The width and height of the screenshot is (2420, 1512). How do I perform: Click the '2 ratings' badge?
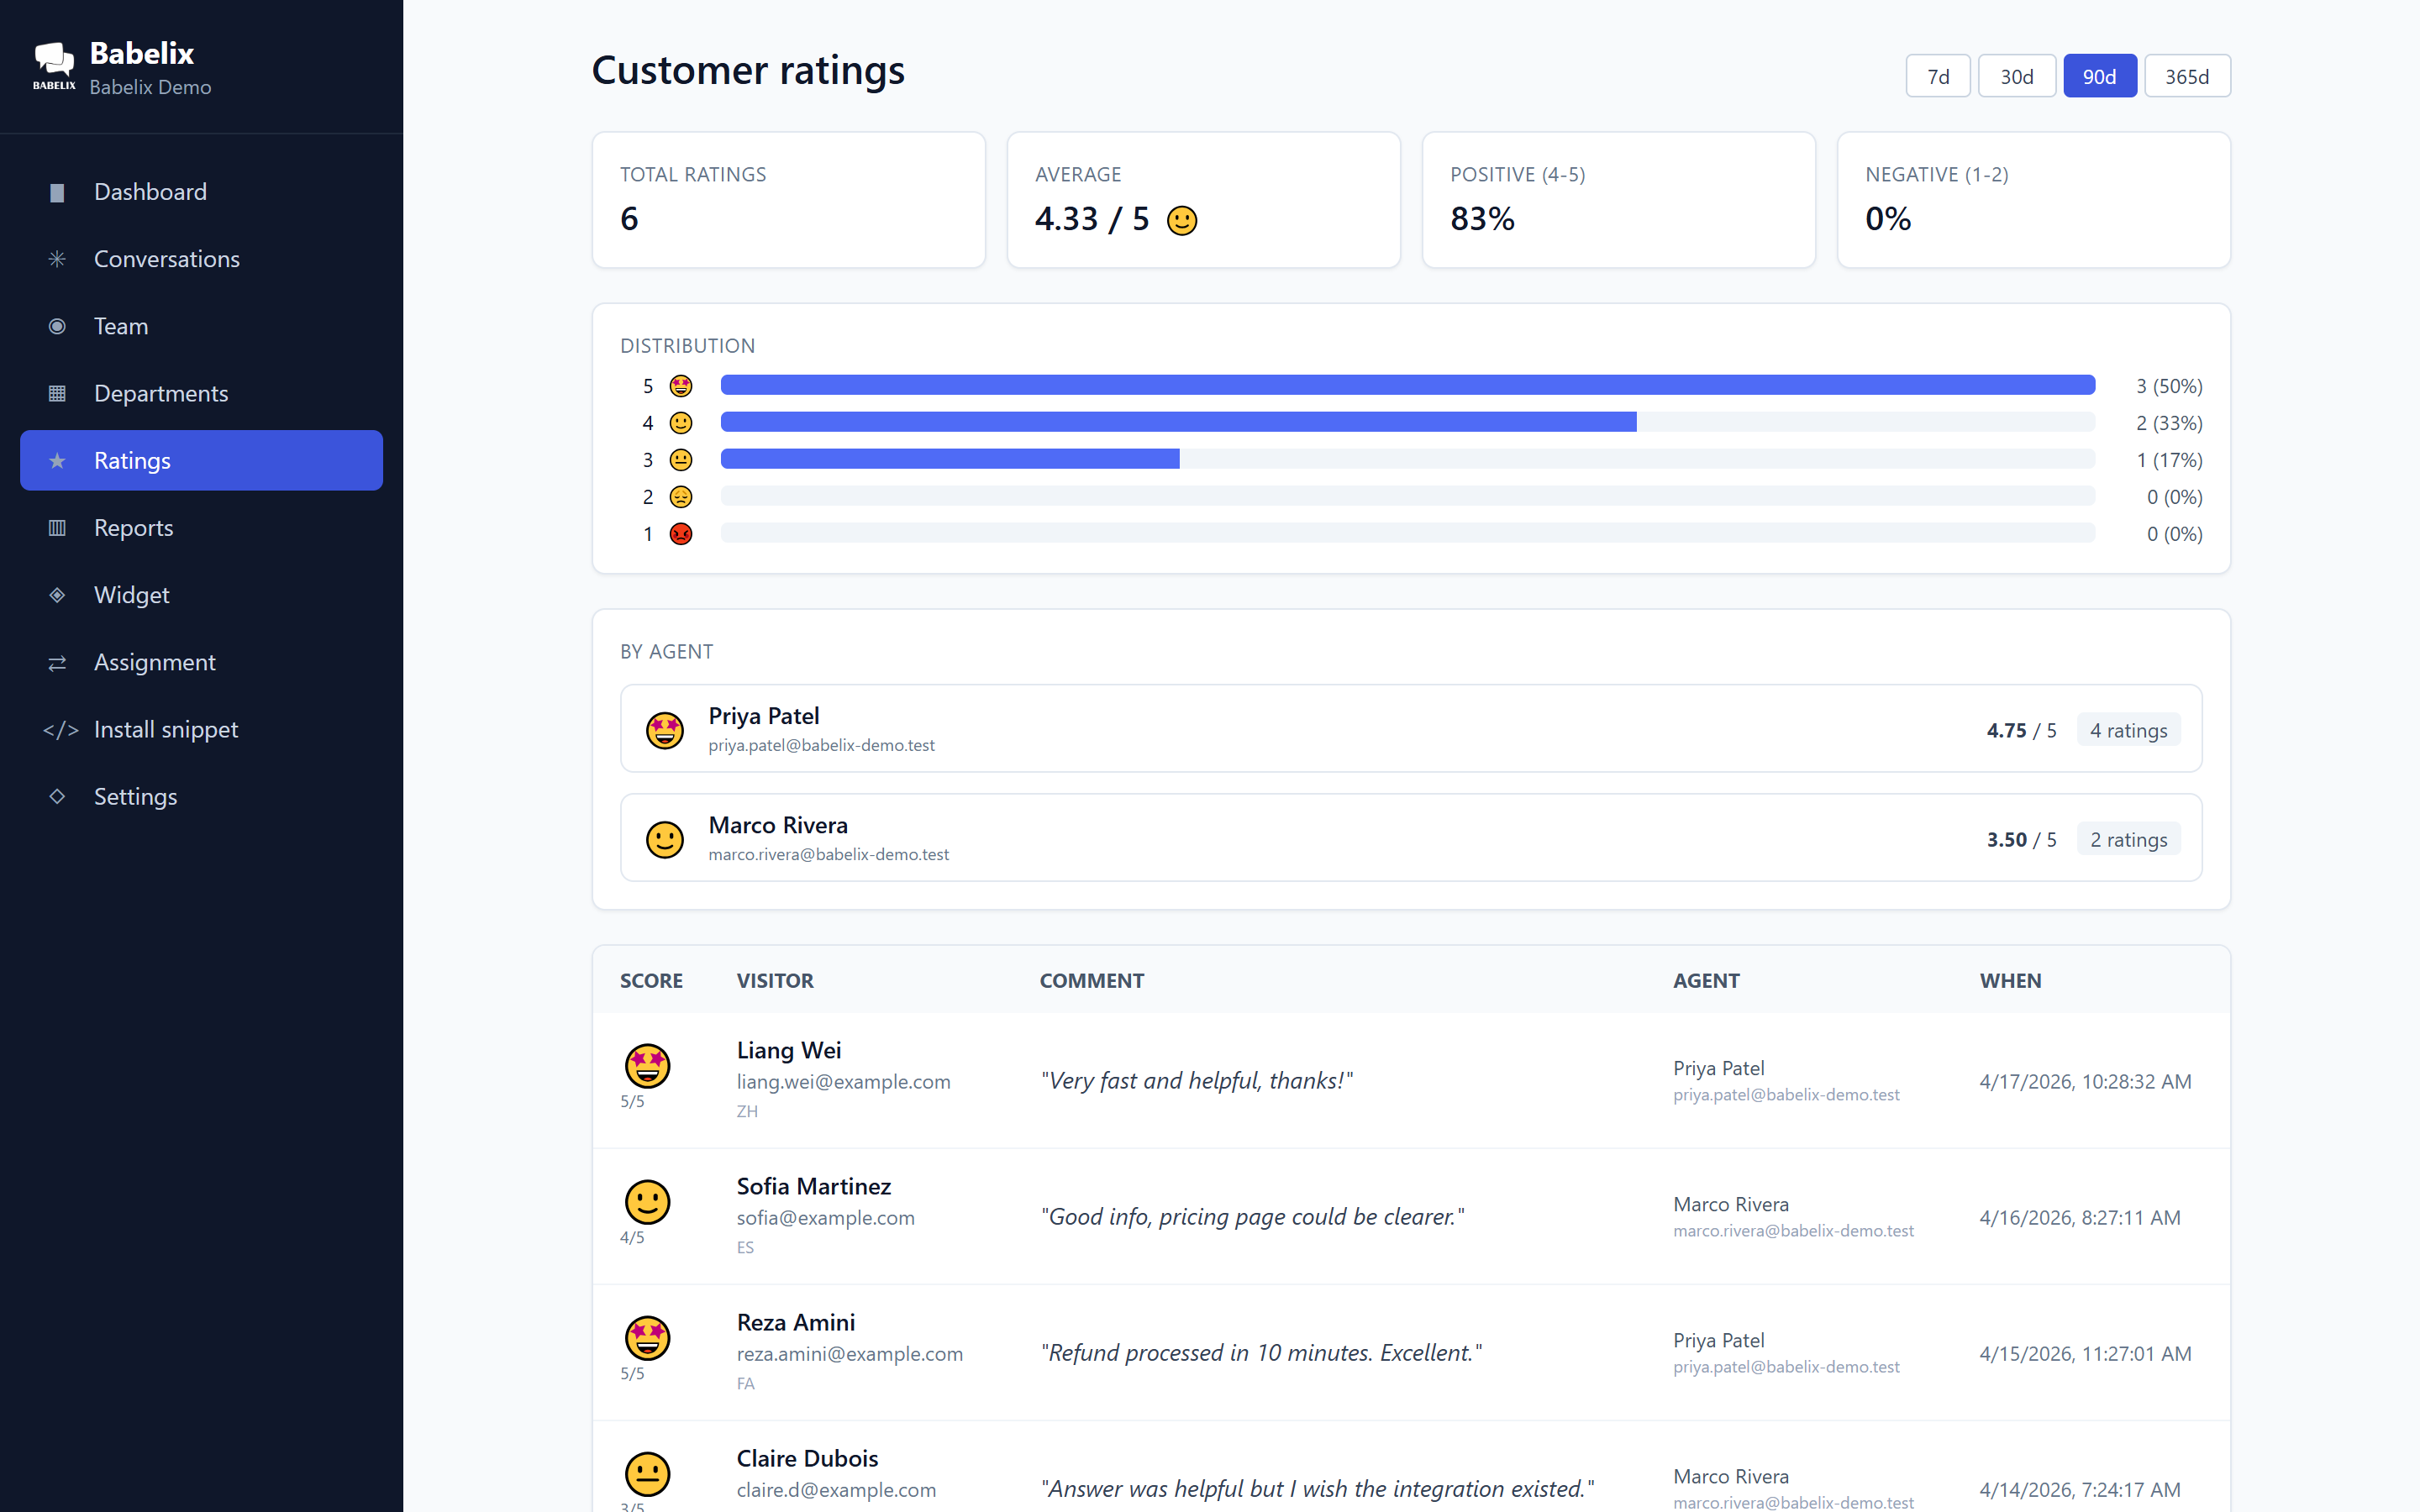click(2129, 839)
